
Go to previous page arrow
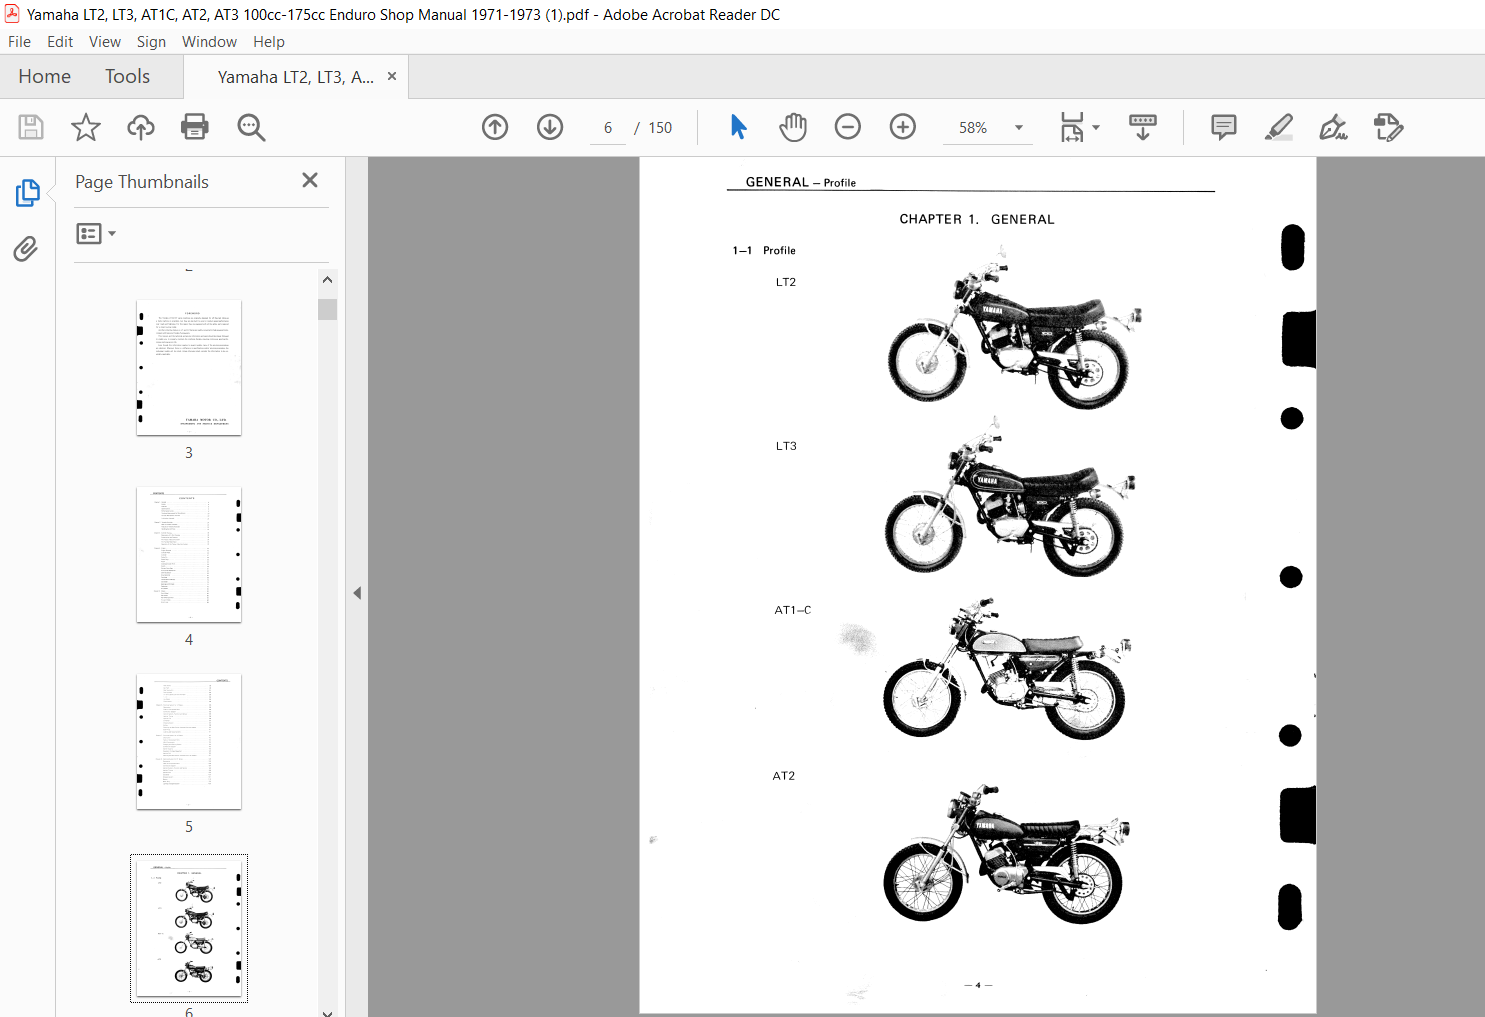495,127
